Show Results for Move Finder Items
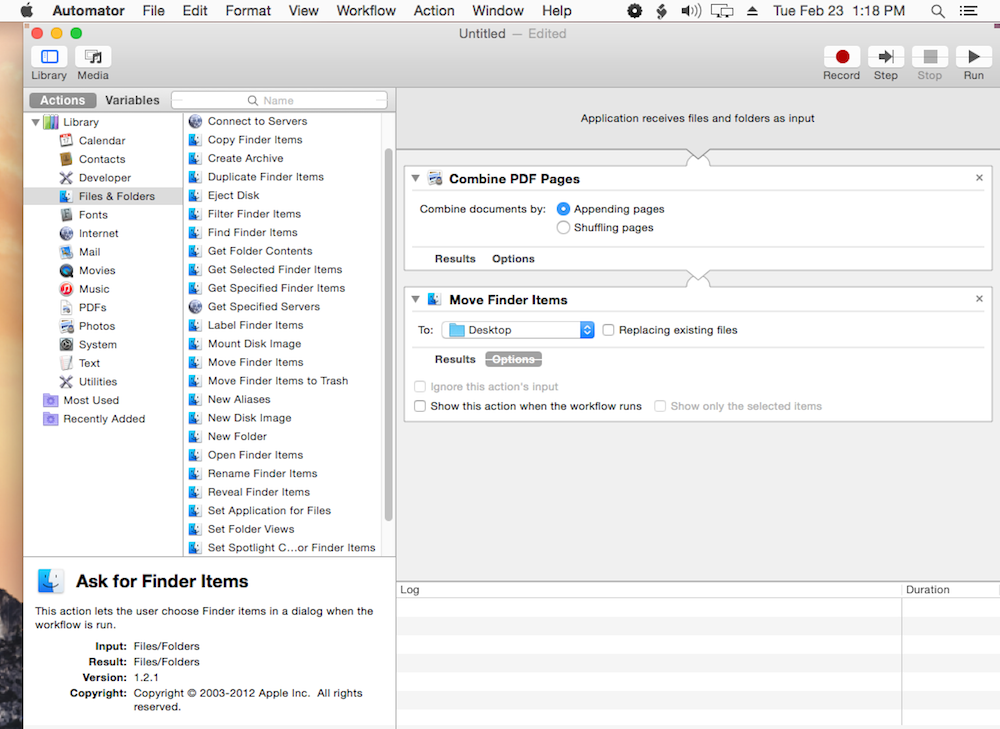 pos(455,359)
